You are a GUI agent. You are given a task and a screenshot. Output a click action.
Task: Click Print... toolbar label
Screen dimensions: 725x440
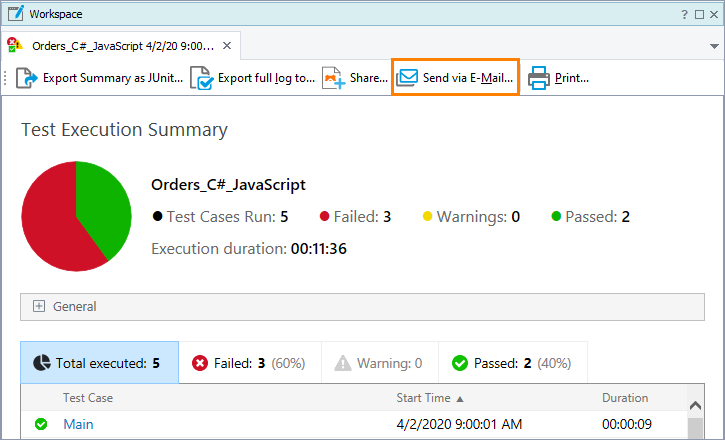571,78
